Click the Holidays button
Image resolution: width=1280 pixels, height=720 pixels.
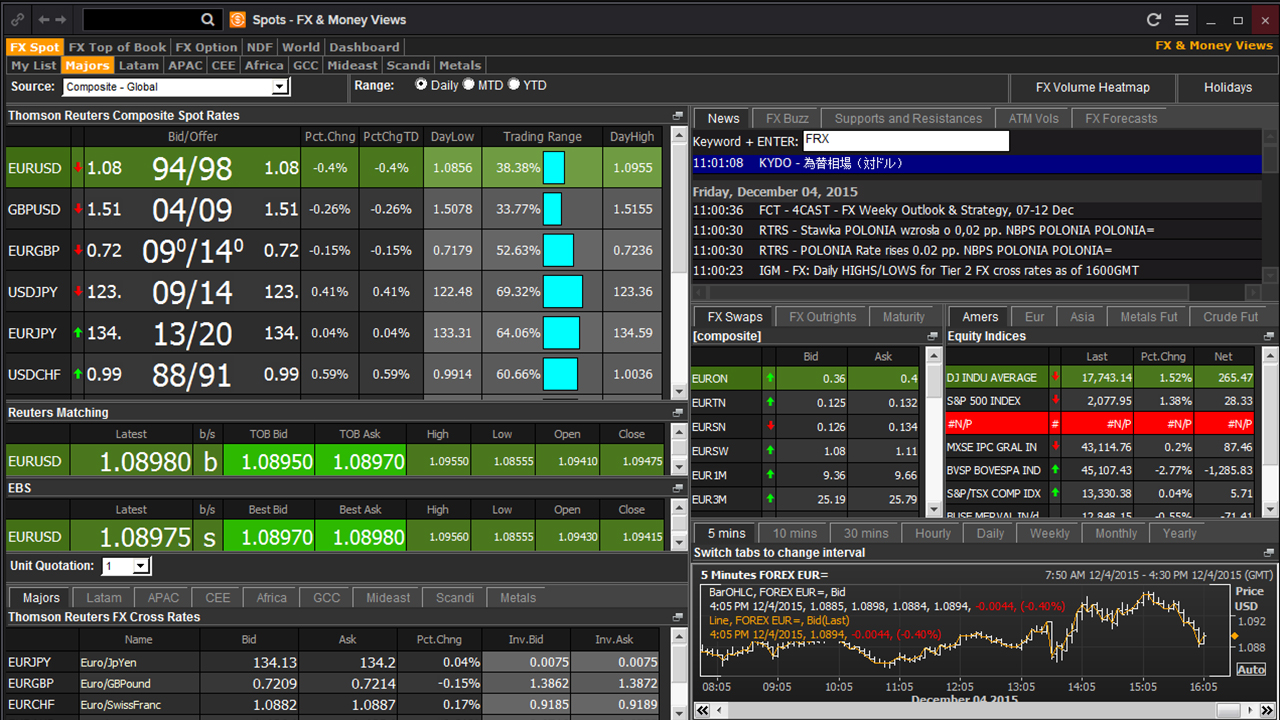click(1227, 88)
